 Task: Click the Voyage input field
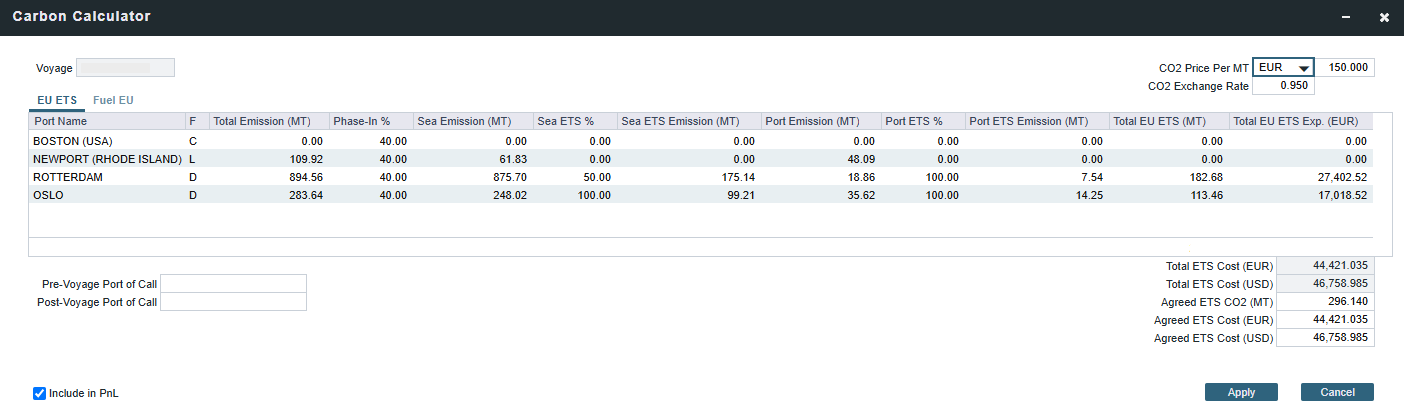point(125,68)
